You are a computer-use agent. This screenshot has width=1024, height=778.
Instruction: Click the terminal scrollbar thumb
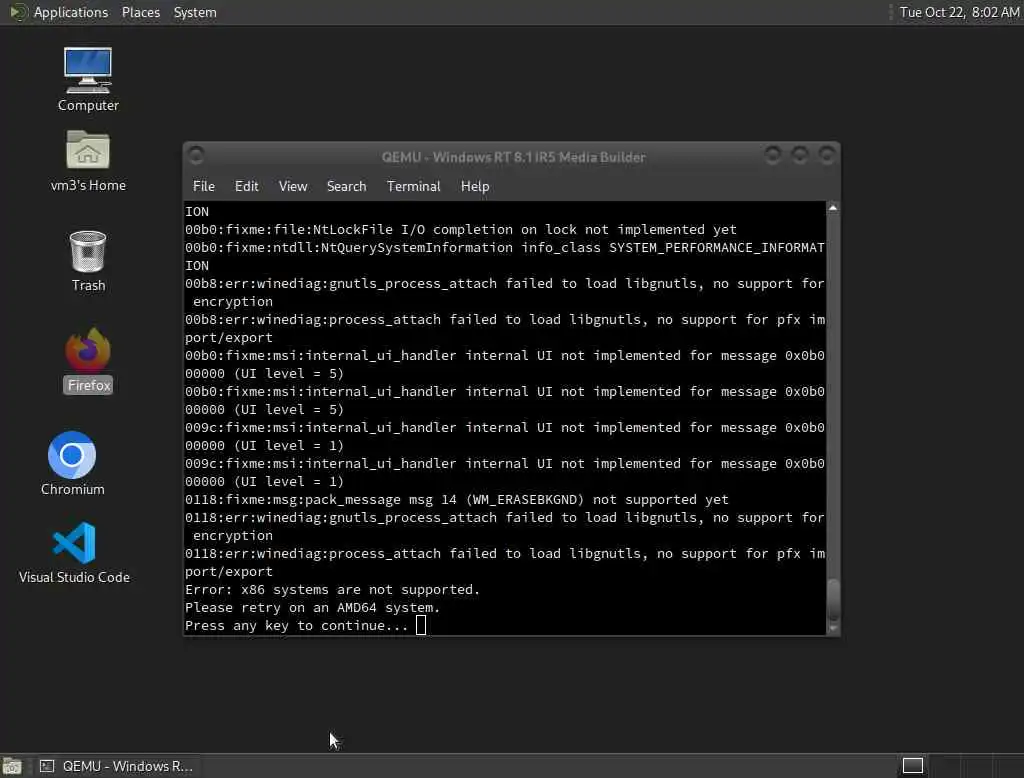click(833, 600)
